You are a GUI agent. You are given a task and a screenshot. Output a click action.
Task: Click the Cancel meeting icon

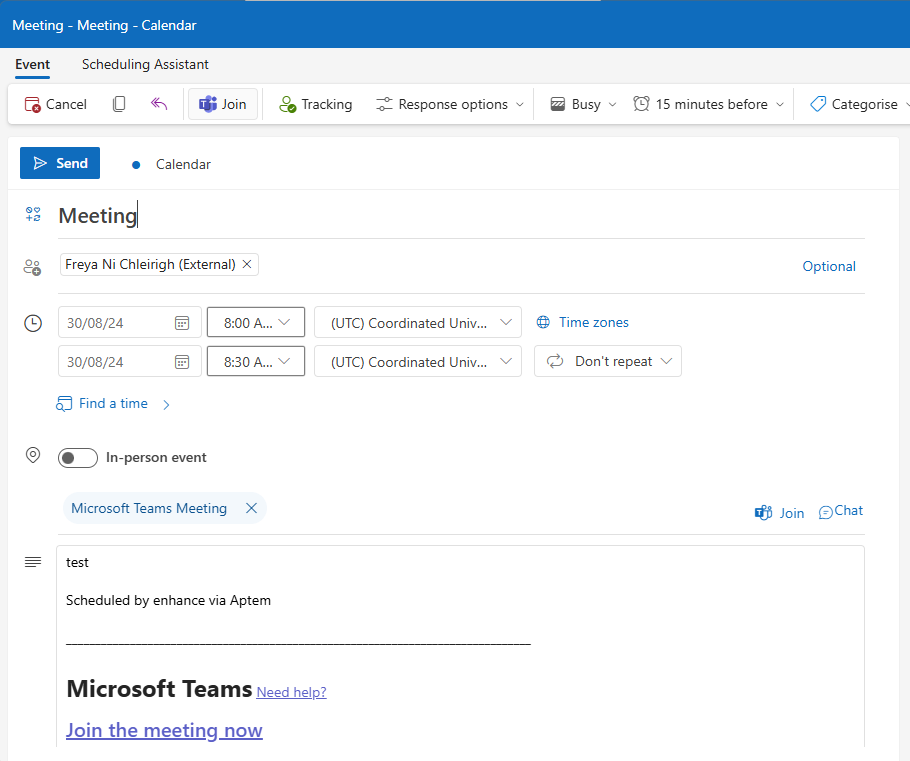tap(32, 104)
